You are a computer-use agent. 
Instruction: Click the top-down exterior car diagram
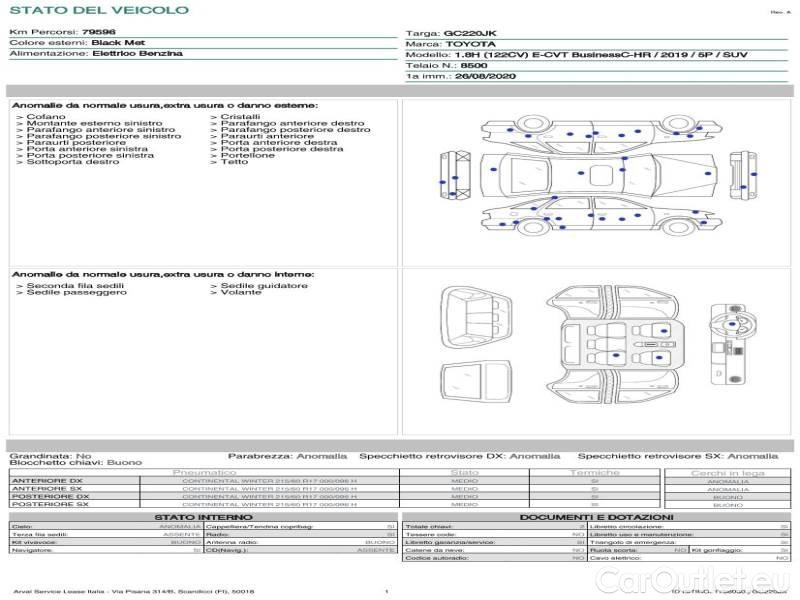(598, 176)
